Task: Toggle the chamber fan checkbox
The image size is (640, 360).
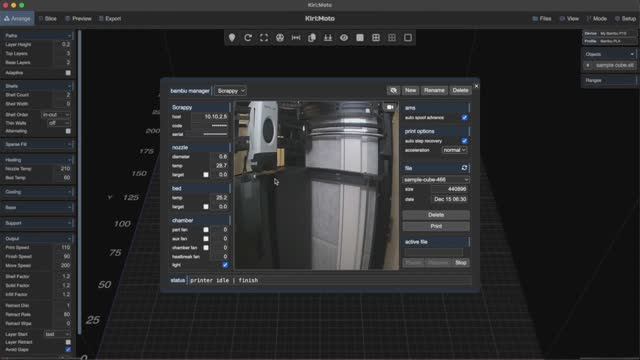Action: coord(206,248)
